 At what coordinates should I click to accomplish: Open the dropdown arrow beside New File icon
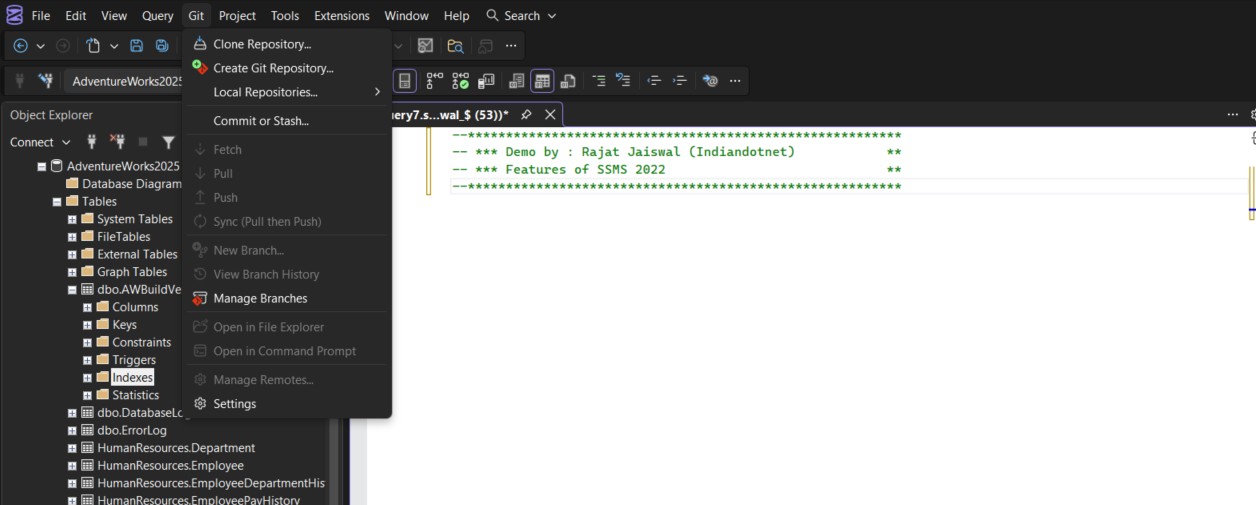(x=114, y=46)
